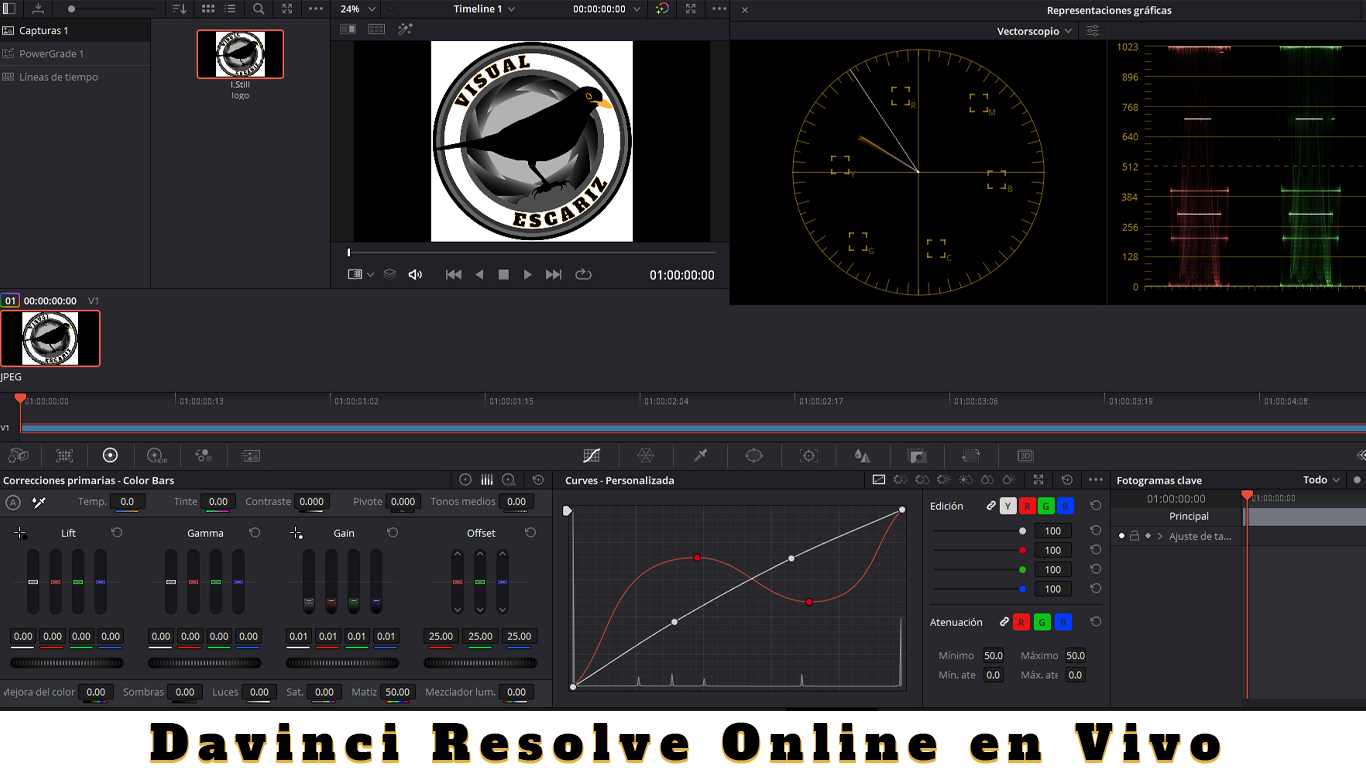Click the Lift black point picker
The image size is (1366, 768).
click(20, 533)
